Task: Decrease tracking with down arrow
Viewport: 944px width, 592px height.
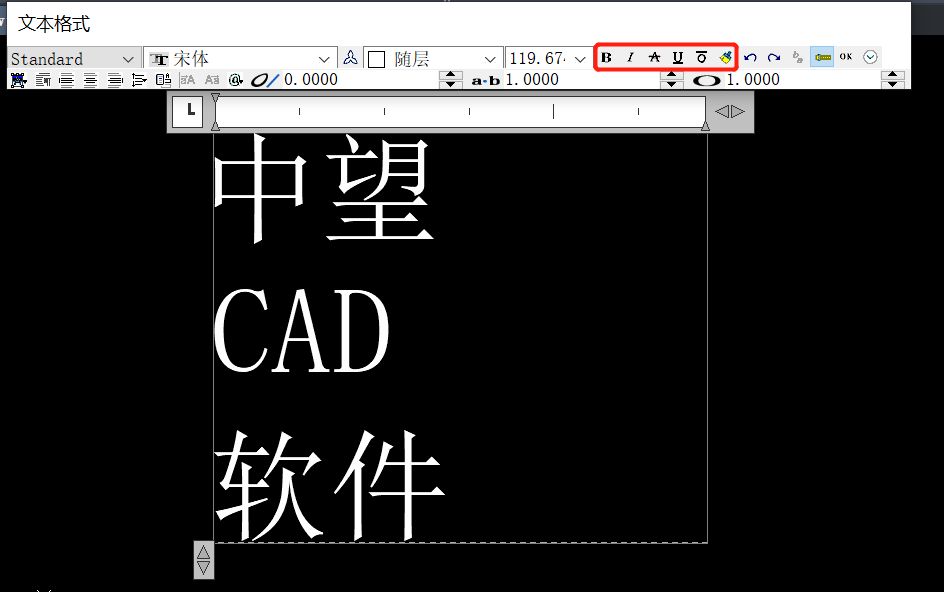Action: [672, 84]
